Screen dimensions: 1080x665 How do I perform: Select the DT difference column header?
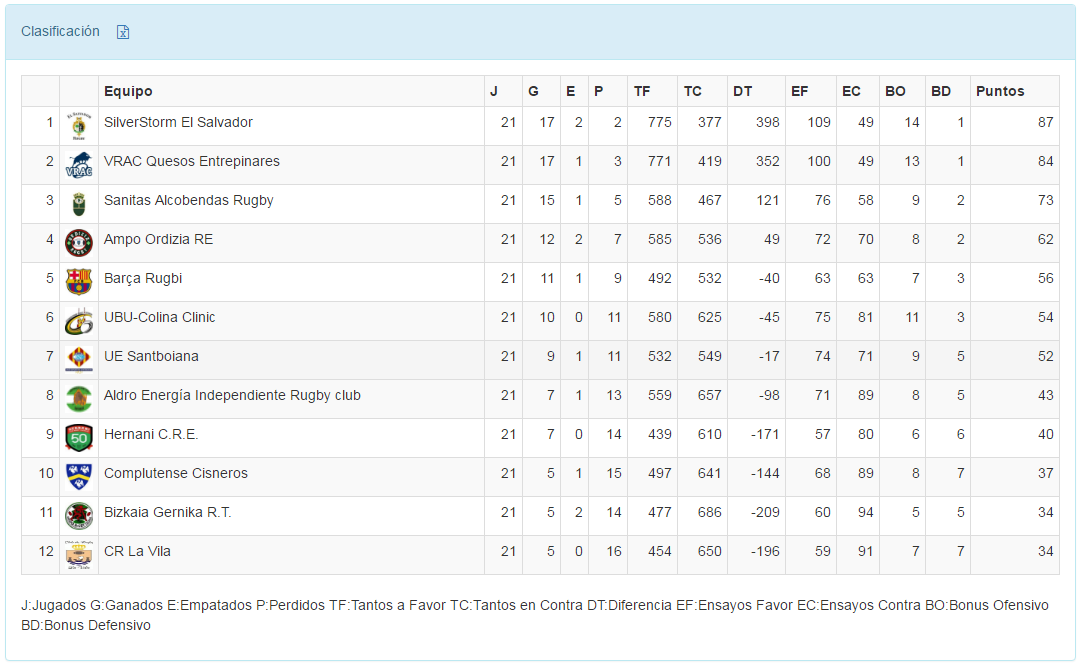[742, 91]
